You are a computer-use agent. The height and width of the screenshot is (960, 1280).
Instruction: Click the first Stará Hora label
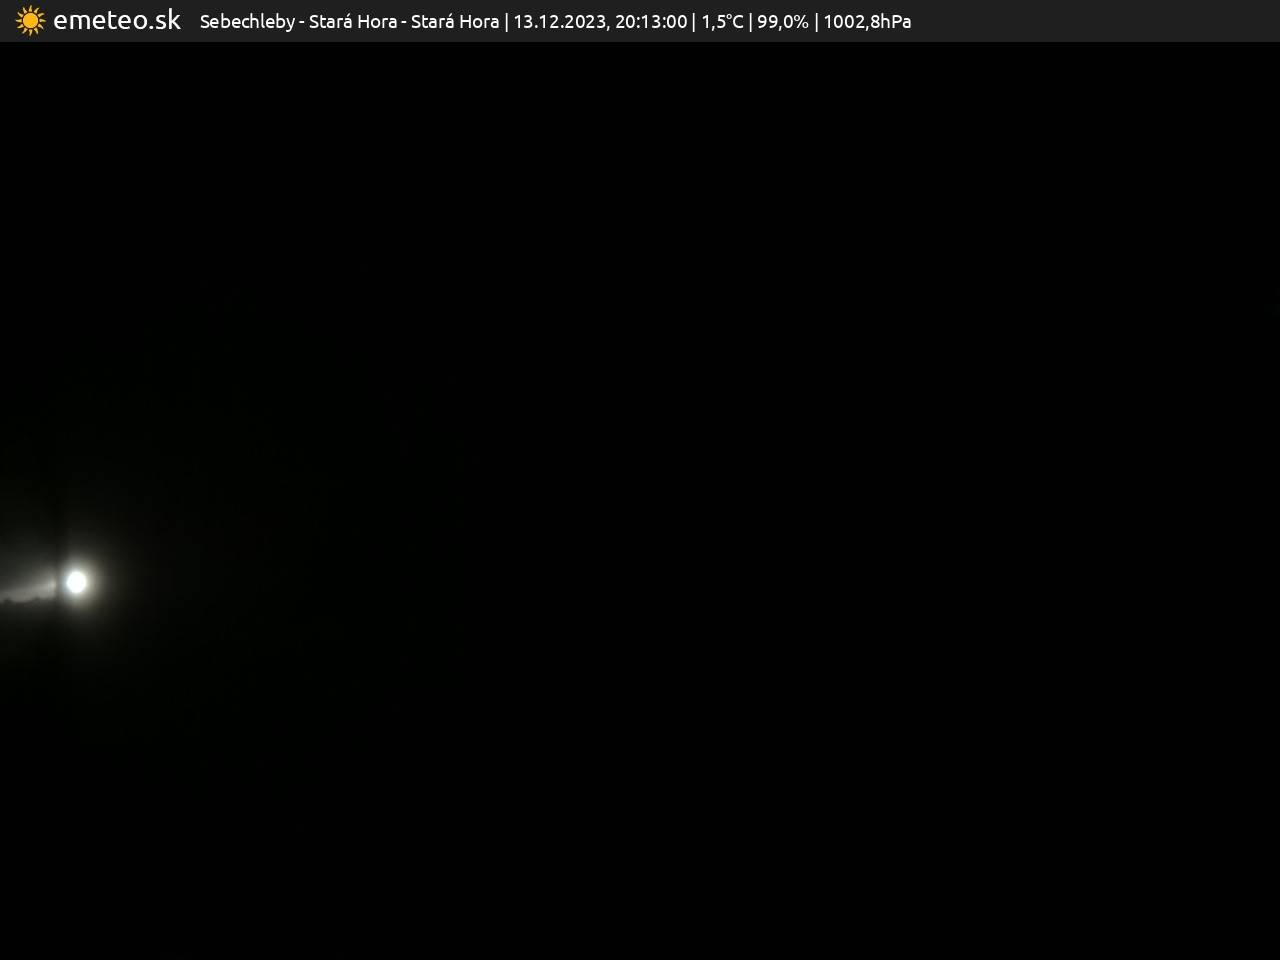click(x=352, y=22)
